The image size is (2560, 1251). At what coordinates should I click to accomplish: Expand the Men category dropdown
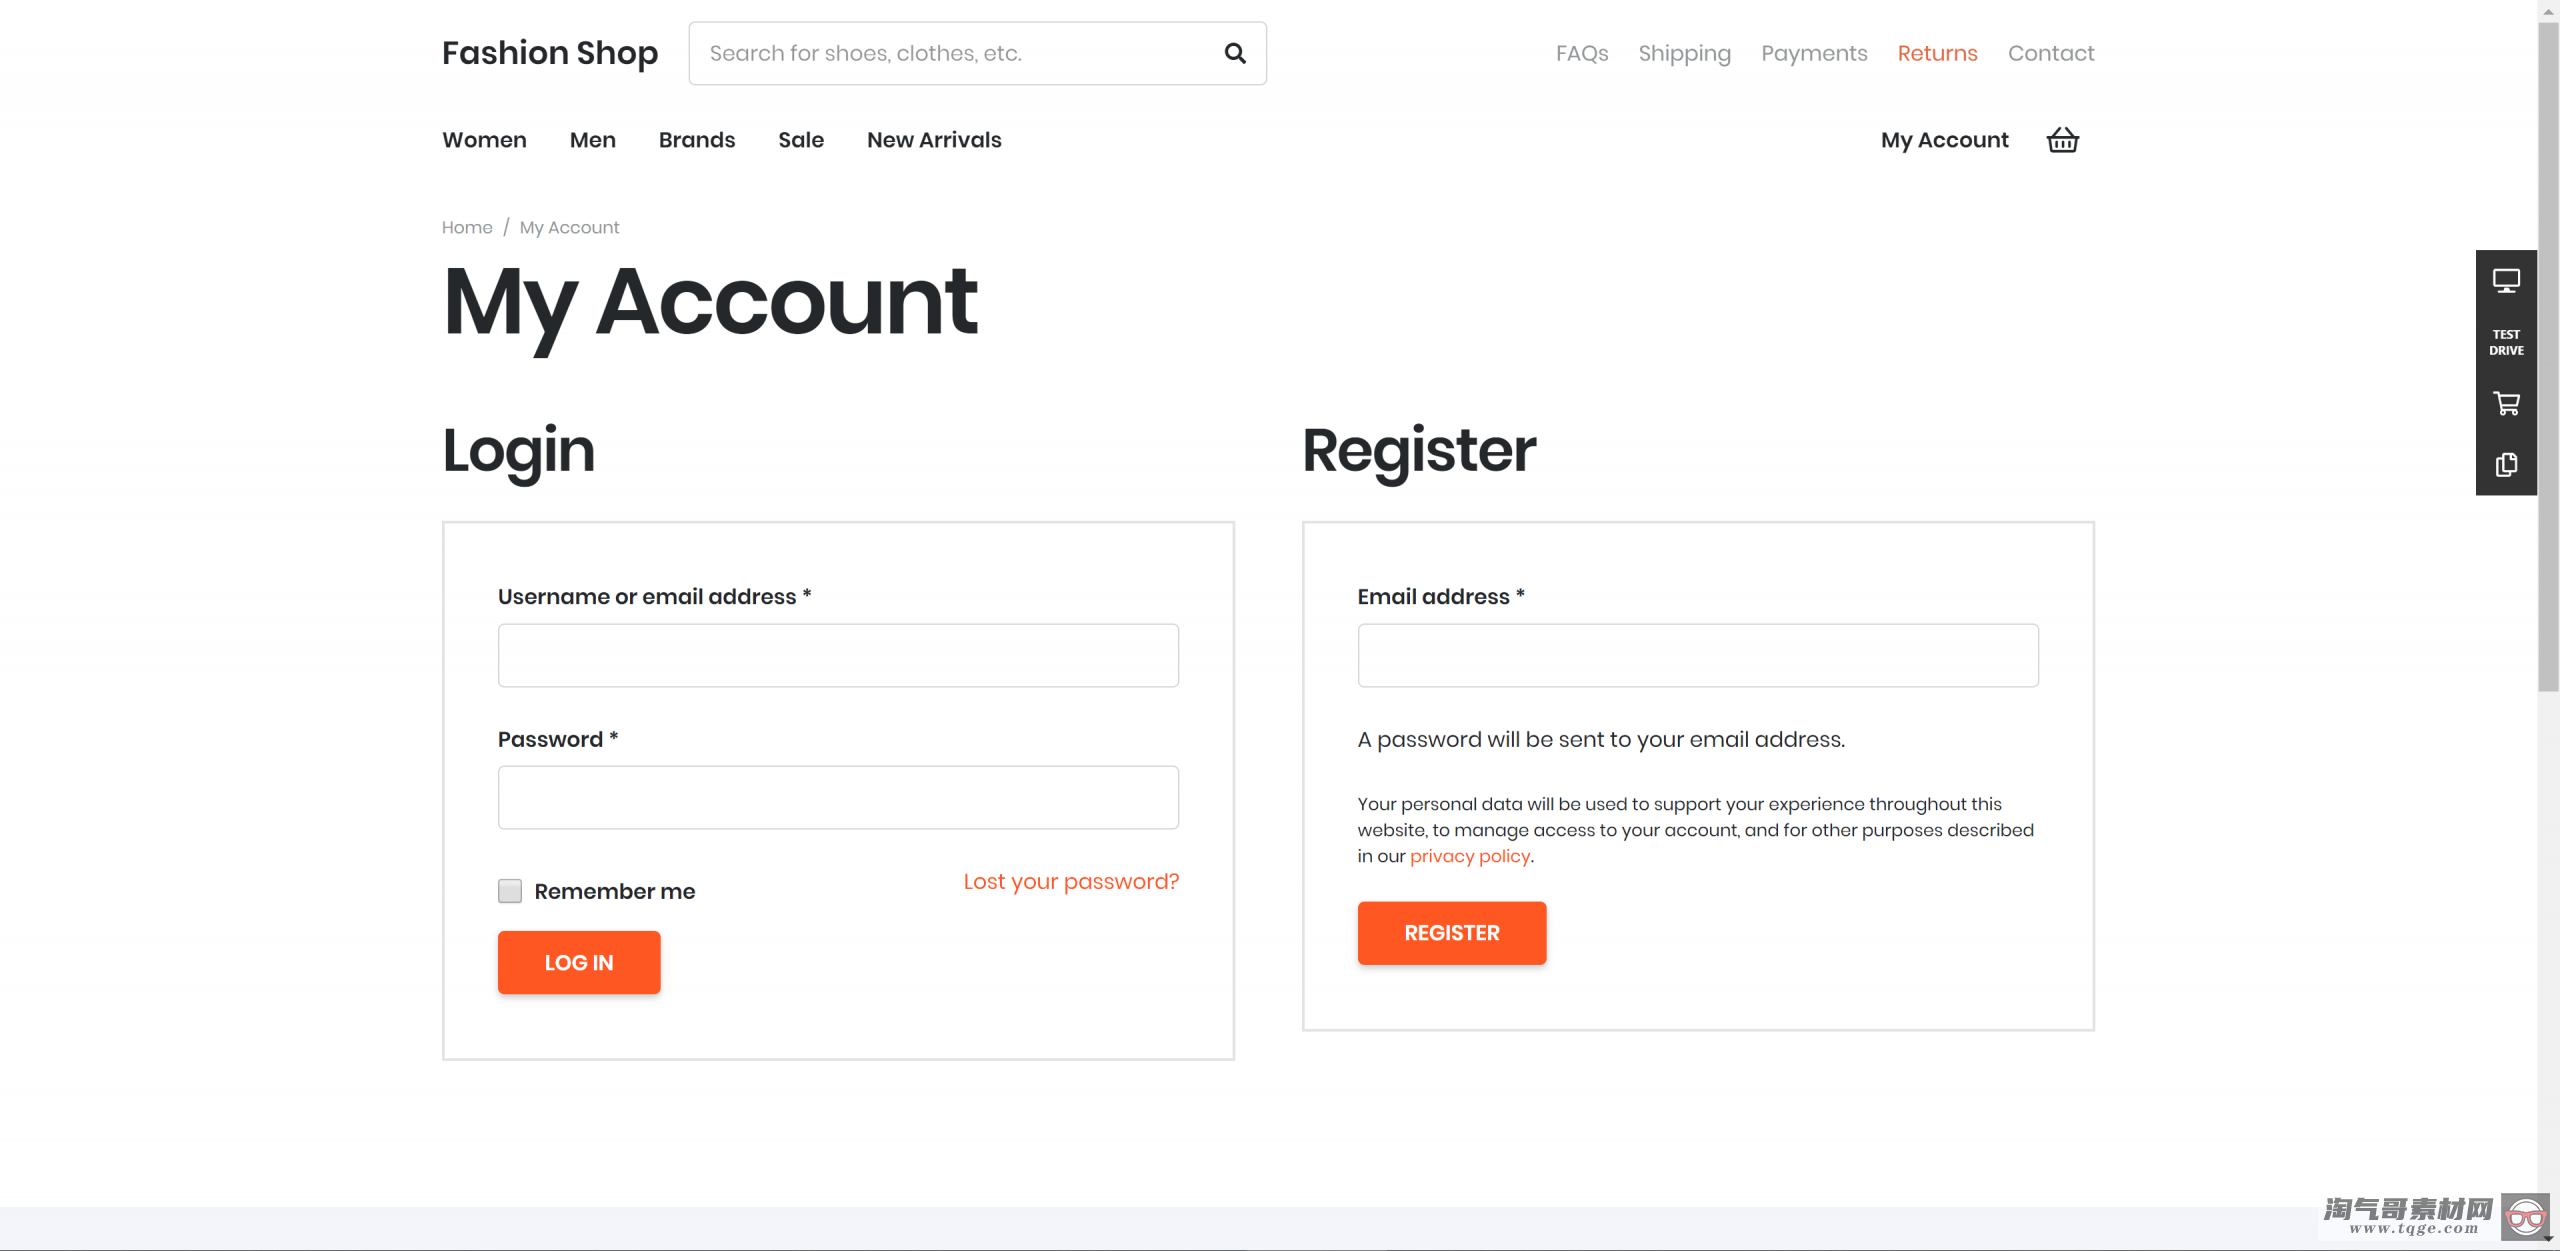[591, 139]
